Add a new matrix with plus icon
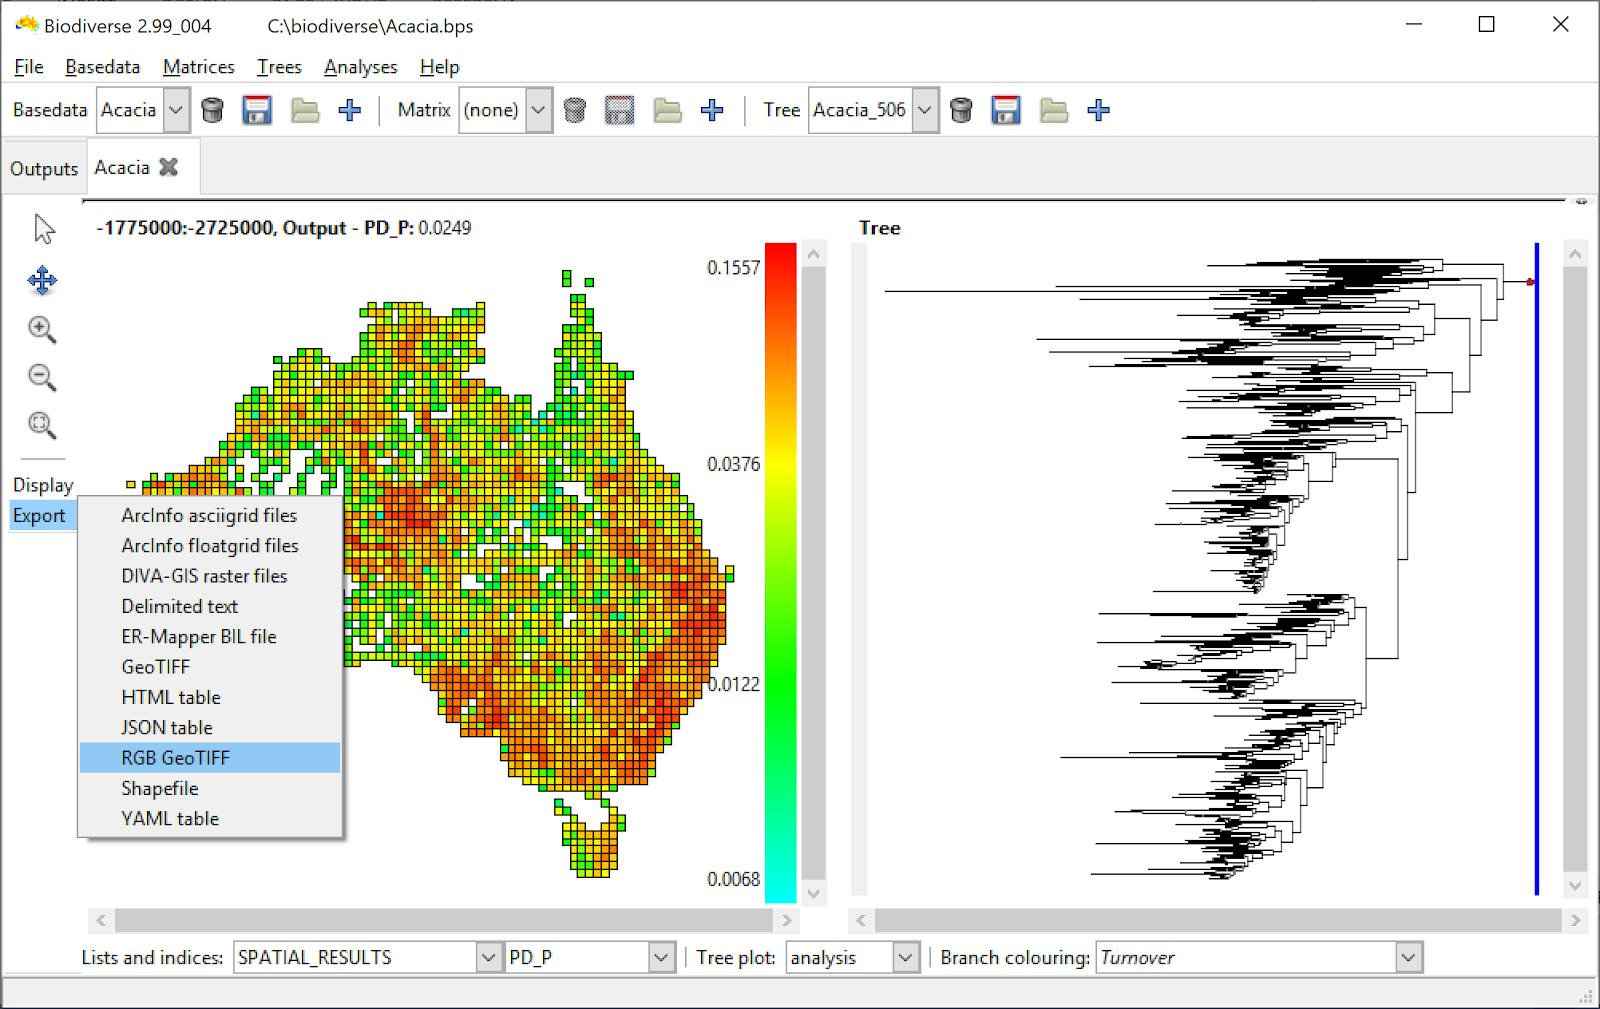The height and width of the screenshot is (1009, 1600). point(712,110)
